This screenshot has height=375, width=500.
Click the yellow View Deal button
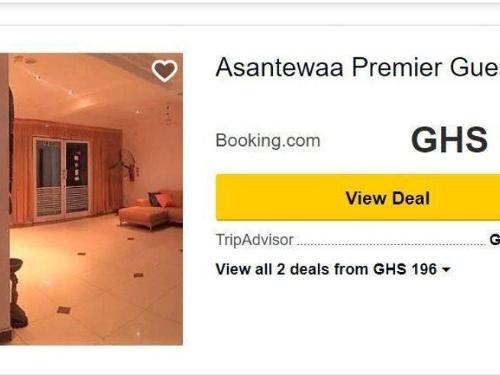tap(358, 197)
